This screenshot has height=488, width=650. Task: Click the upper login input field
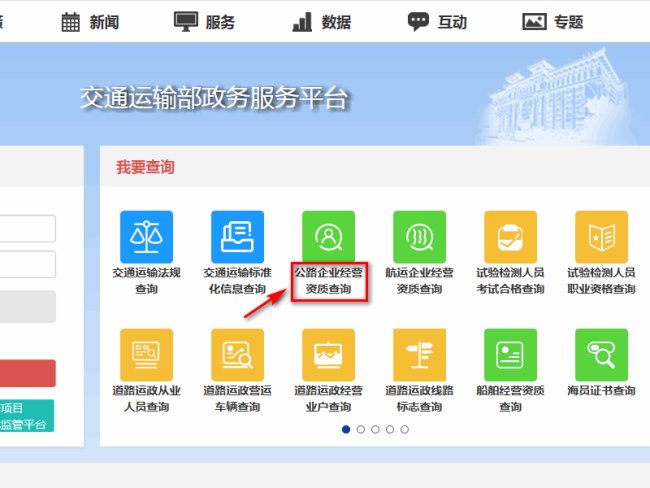pyautogui.click(x=27, y=228)
